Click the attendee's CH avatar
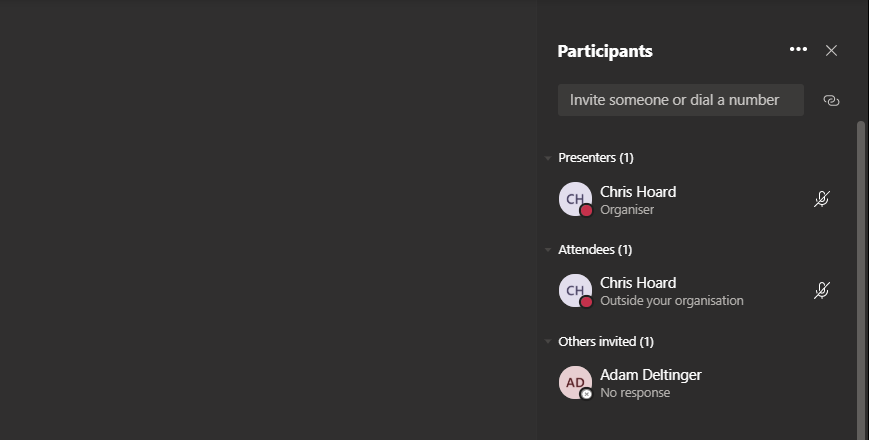 click(x=575, y=291)
